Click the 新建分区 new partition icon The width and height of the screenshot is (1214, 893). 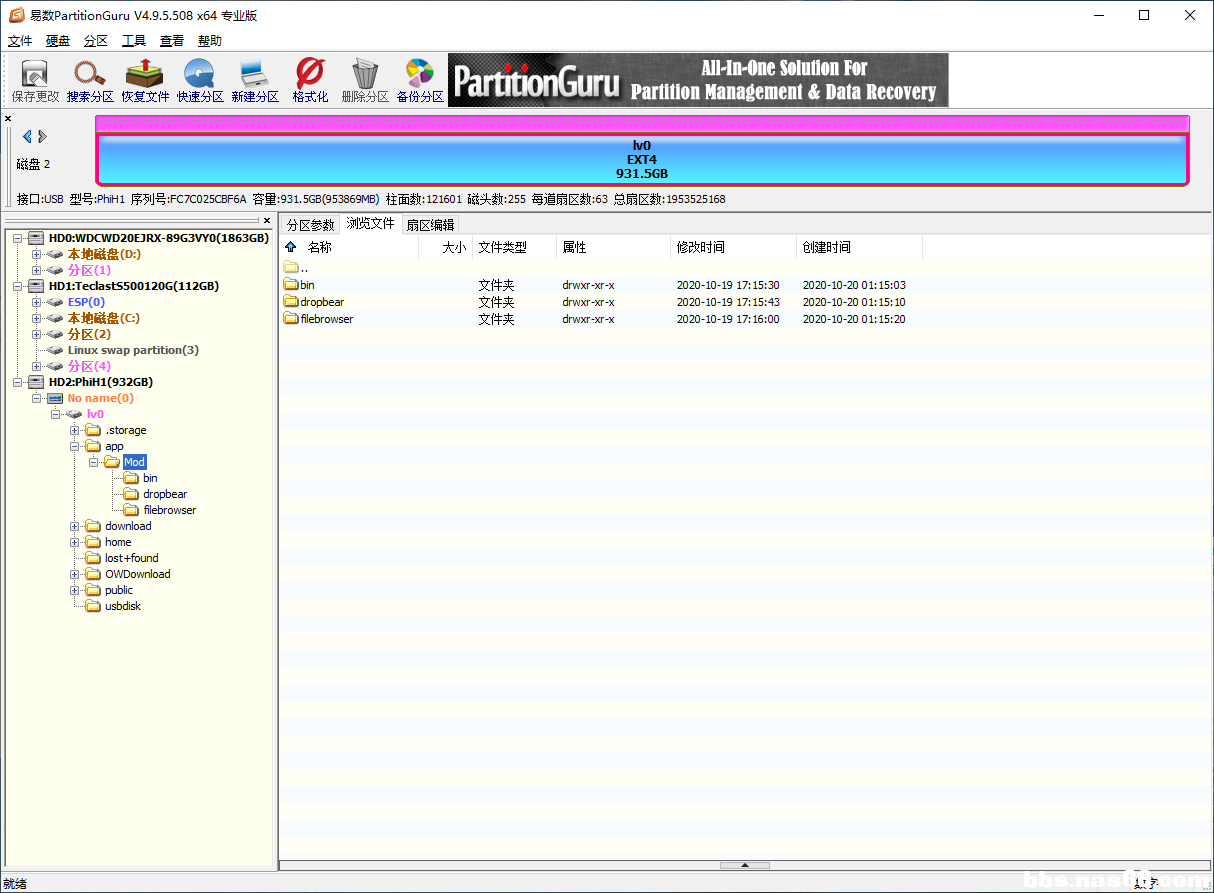coord(254,80)
